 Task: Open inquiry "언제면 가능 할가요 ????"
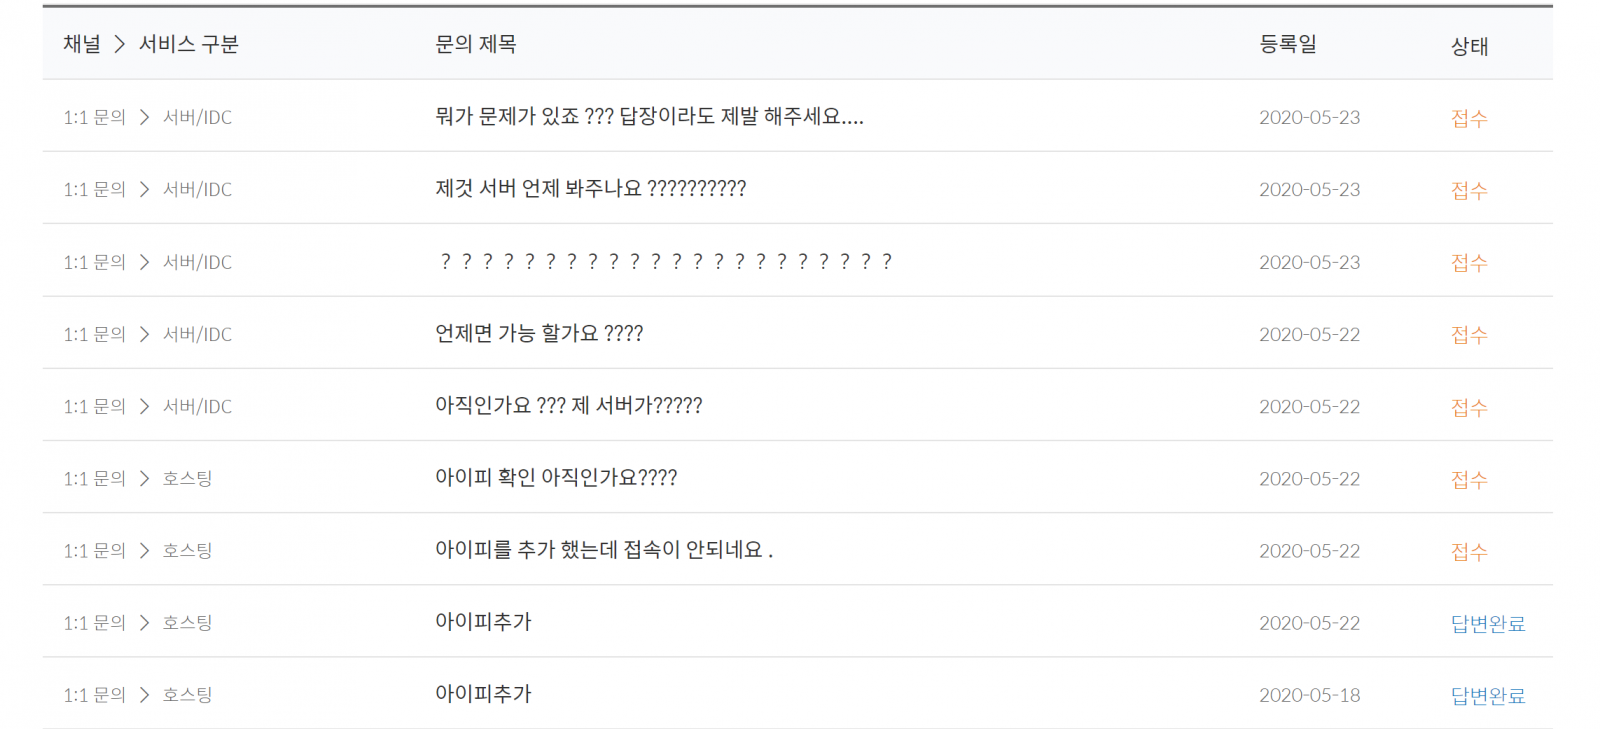click(x=539, y=334)
